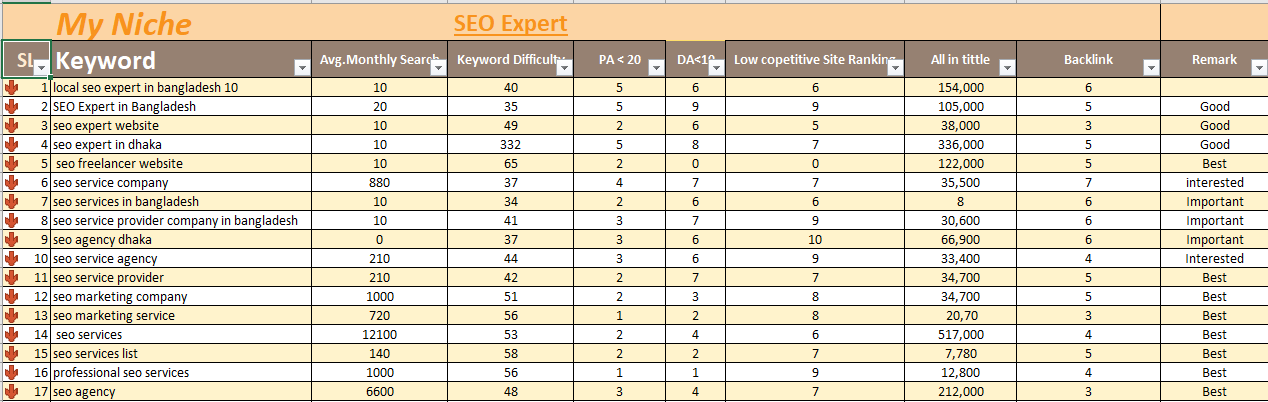Expand the Remark column filter

(1257, 67)
